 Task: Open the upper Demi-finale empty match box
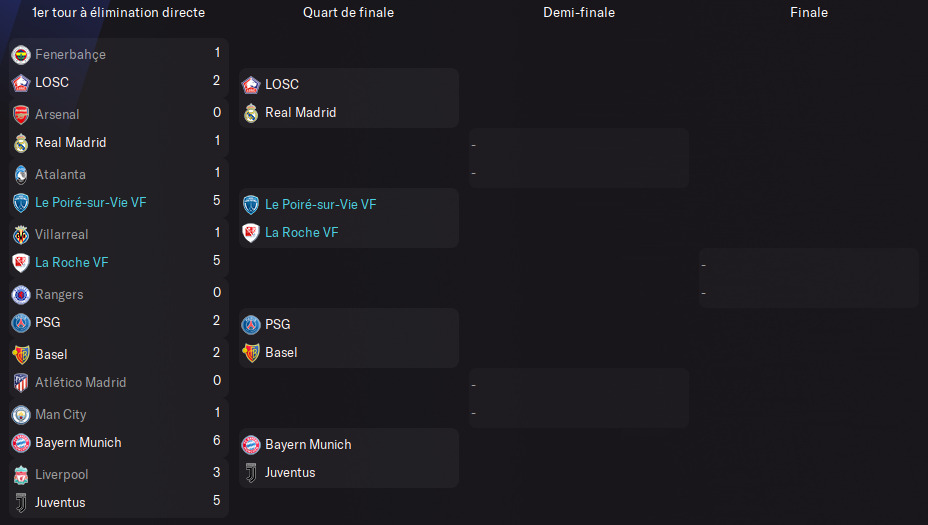(578, 158)
